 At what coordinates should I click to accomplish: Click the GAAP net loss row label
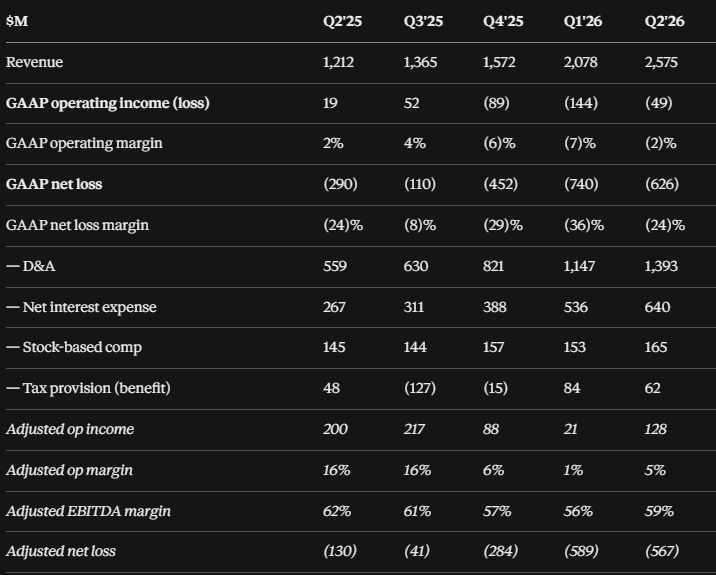click(x=54, y=184)
